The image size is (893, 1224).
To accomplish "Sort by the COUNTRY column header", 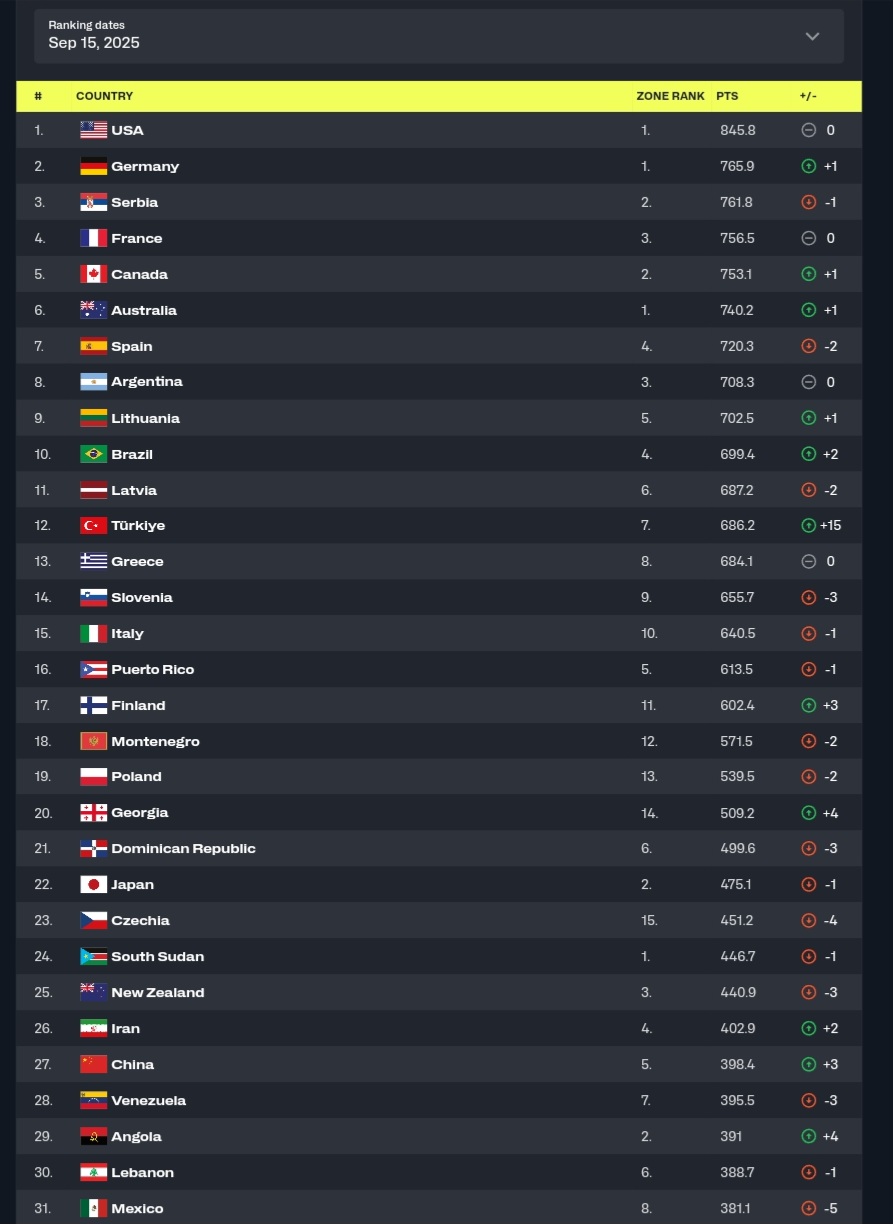I will click(x=104, y=96).
